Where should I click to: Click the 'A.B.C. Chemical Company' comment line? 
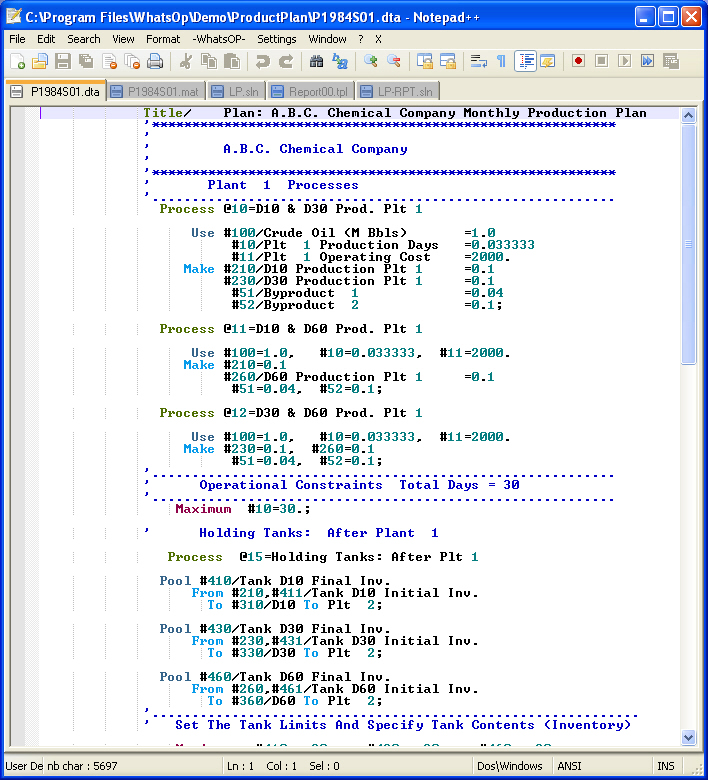pyautogui.click(x=315, y=149)
